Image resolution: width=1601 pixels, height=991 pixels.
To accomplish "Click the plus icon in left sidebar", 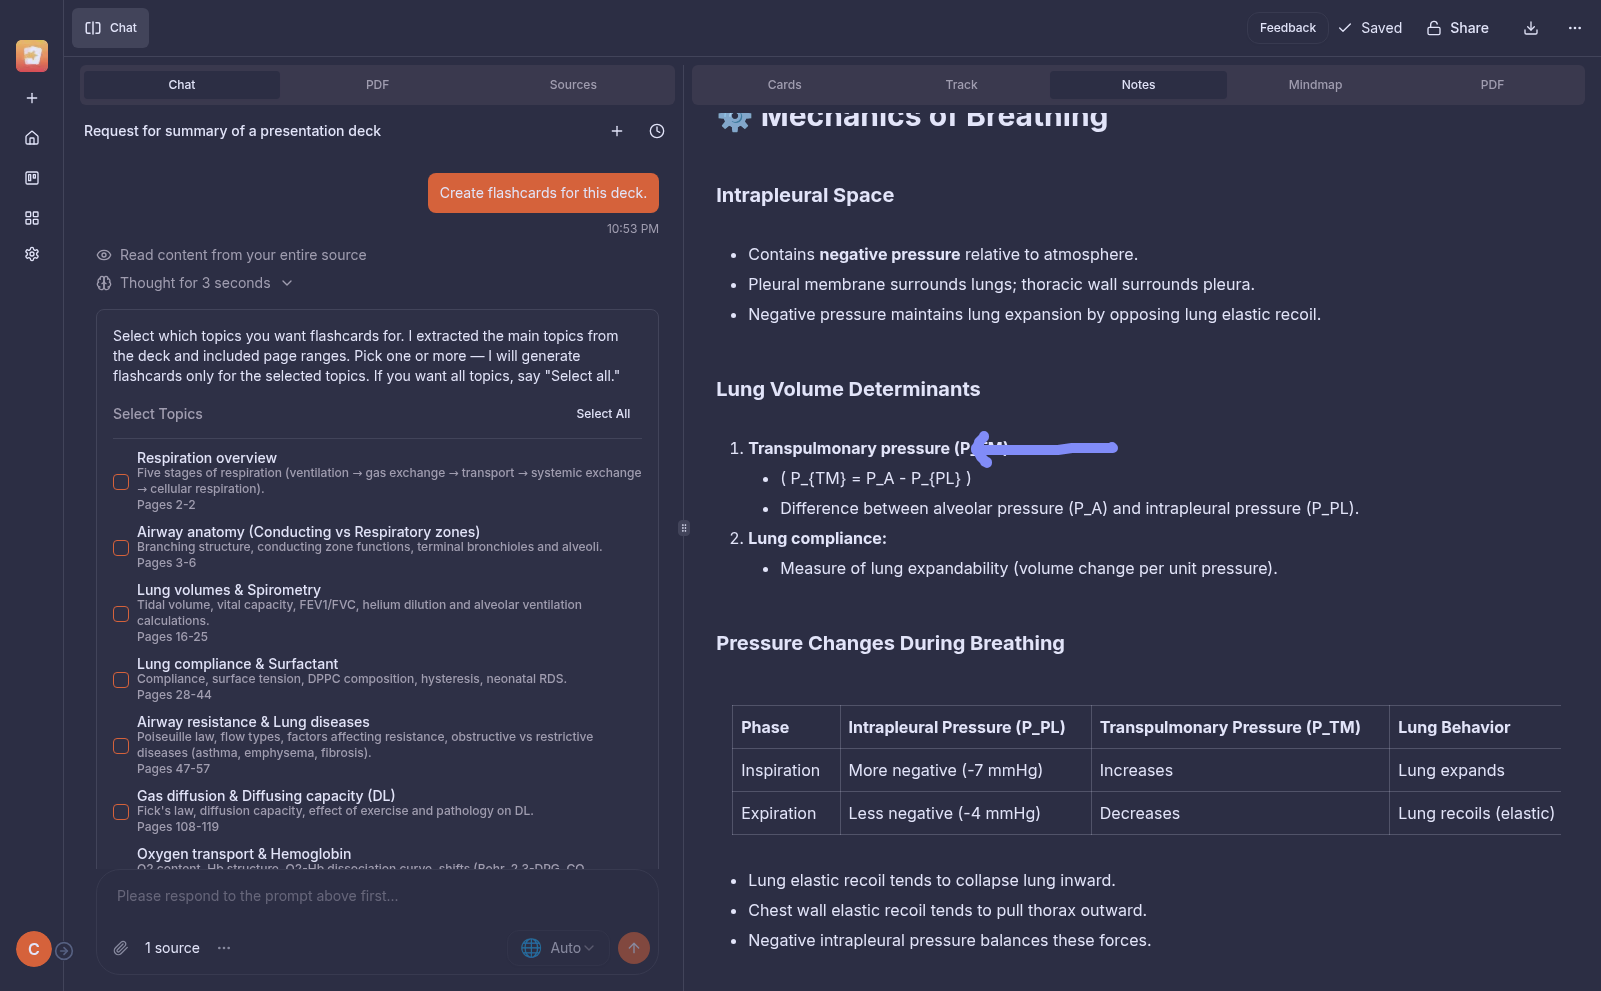I will tap(32, 98).
